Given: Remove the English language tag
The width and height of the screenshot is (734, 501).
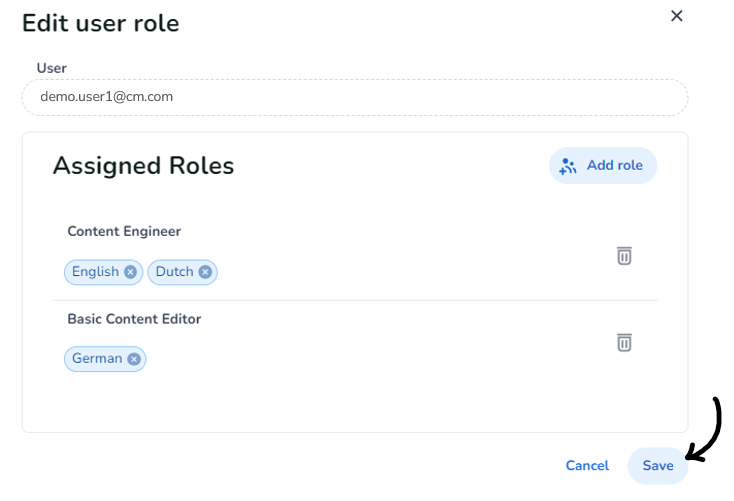Looking at the screenshot, I should pyautogui.click(x=130, y=272).
